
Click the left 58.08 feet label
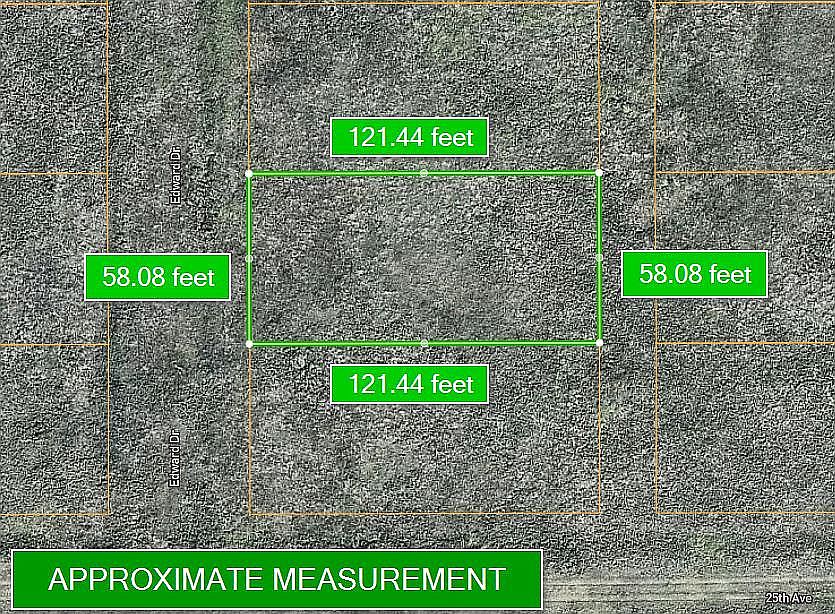(x=158, y=277)
